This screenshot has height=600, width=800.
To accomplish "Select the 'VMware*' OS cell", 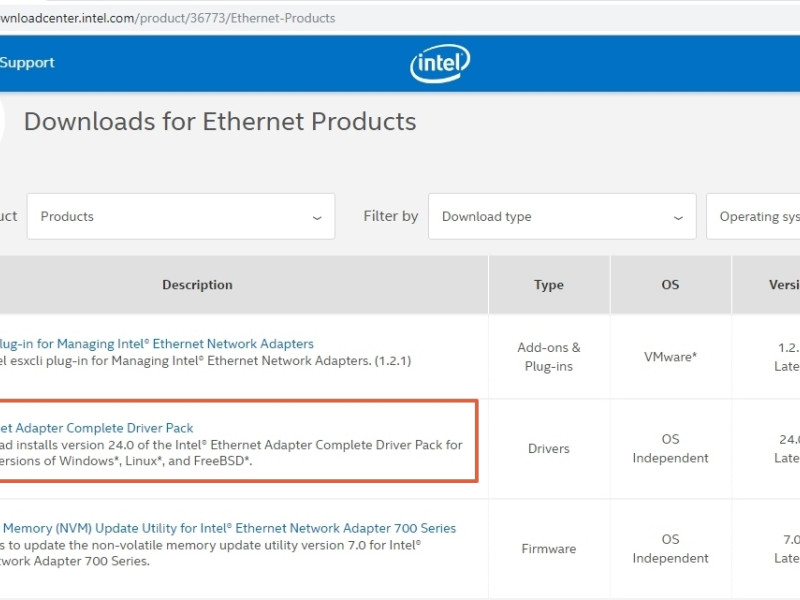I will [670, 357].
